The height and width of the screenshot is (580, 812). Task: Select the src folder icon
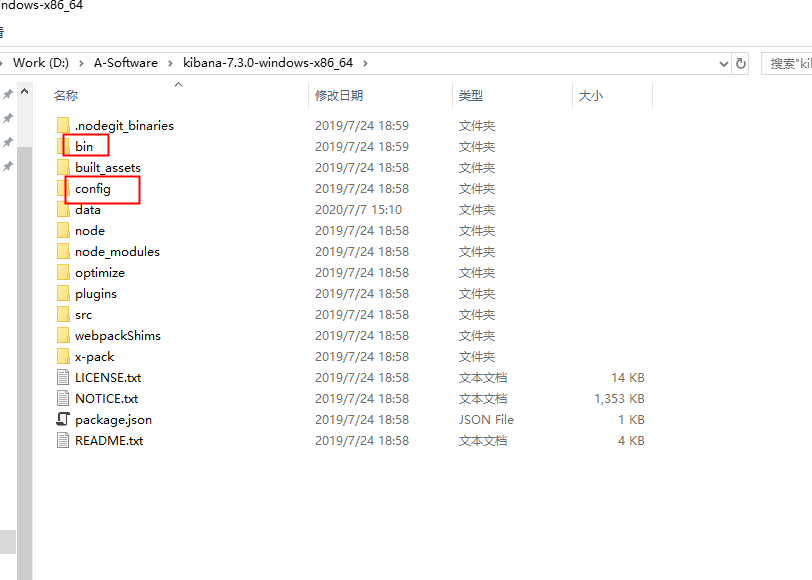(x=63, y=314)
